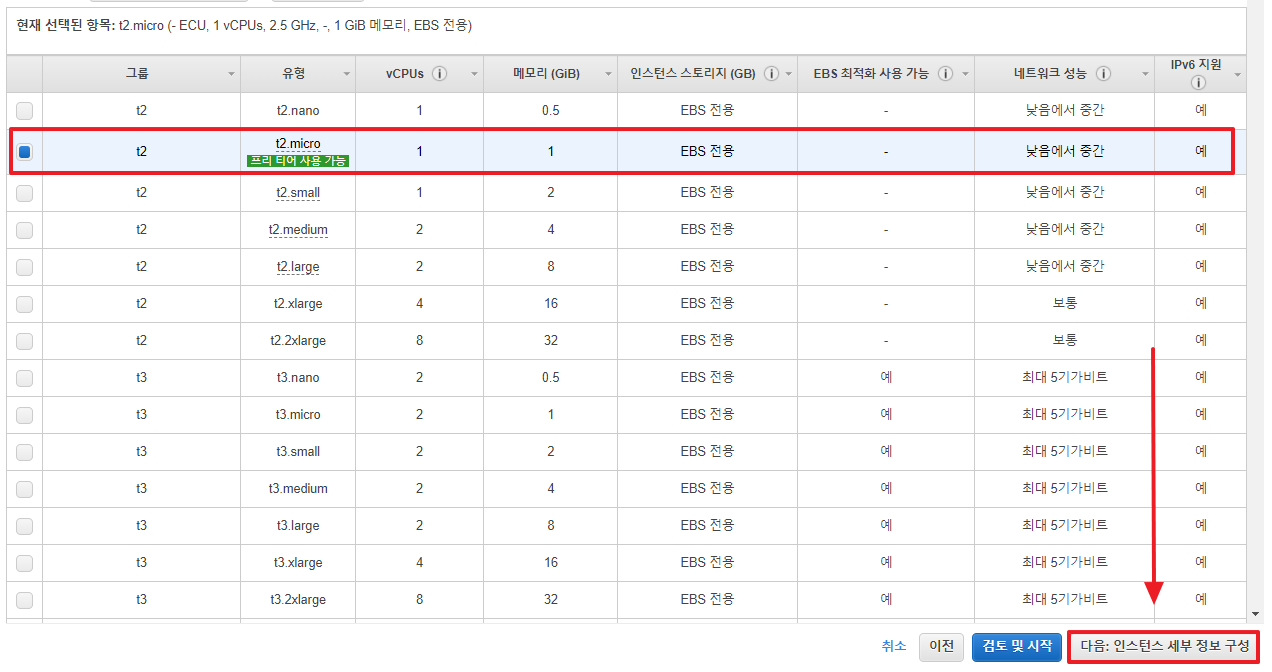This screenshot has width=1272, height=672.
Task: Click the scrollbar down arrow
Action: (1255, 614)
